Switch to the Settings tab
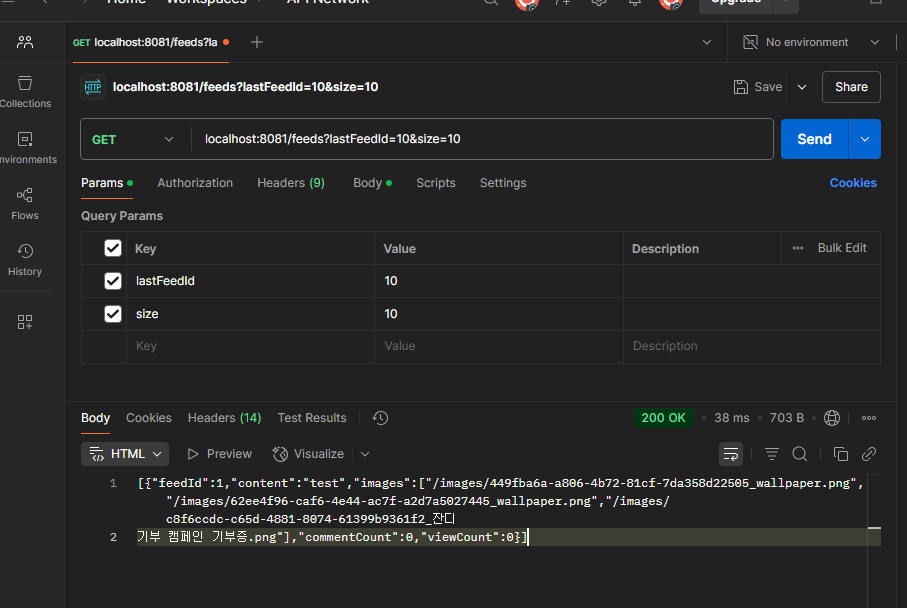907x608 pixels. 503,183
